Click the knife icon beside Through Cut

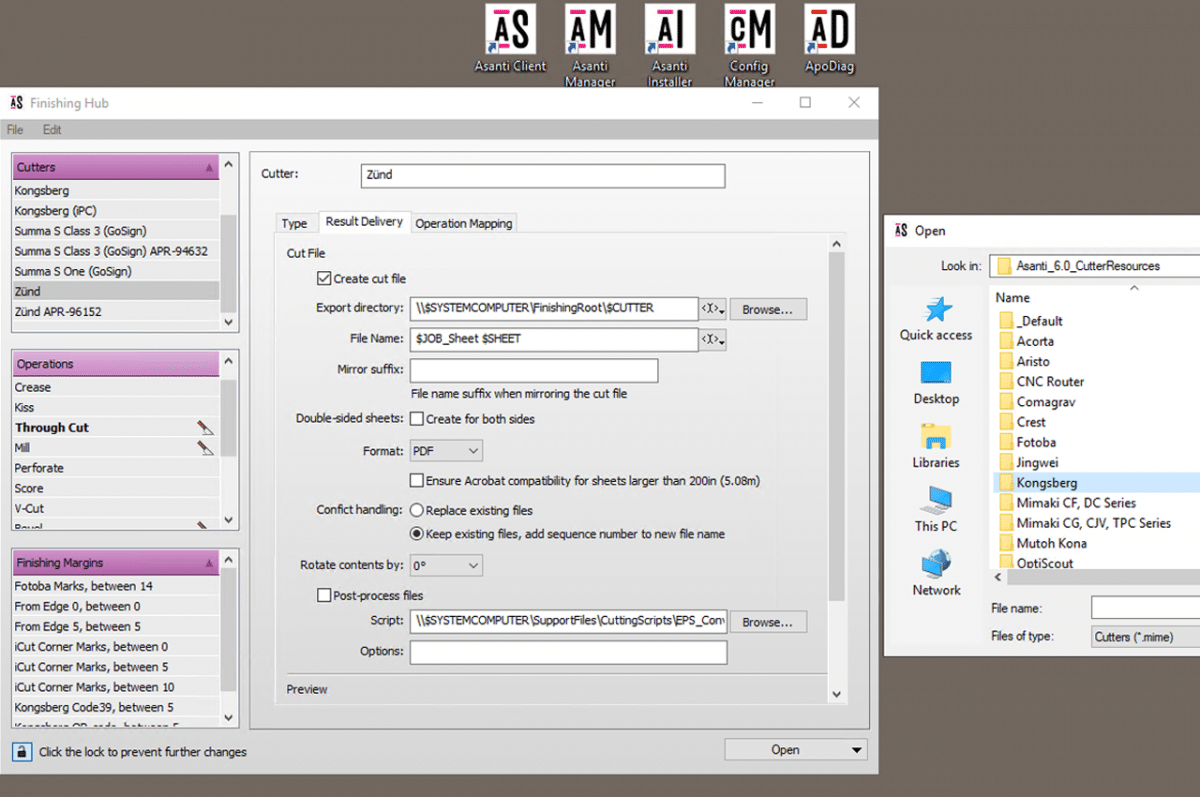[x=205, y=427]
